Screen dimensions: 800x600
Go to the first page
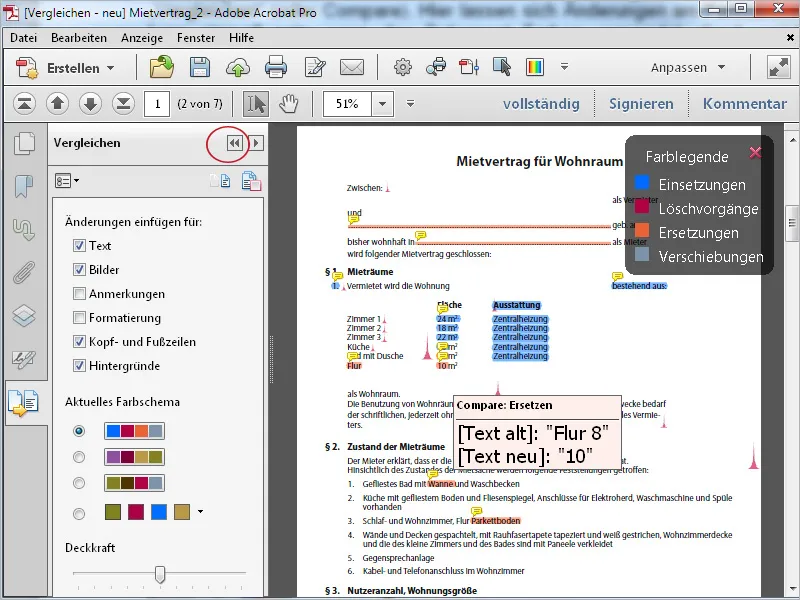pyautogui.click(x=24, y=104)
